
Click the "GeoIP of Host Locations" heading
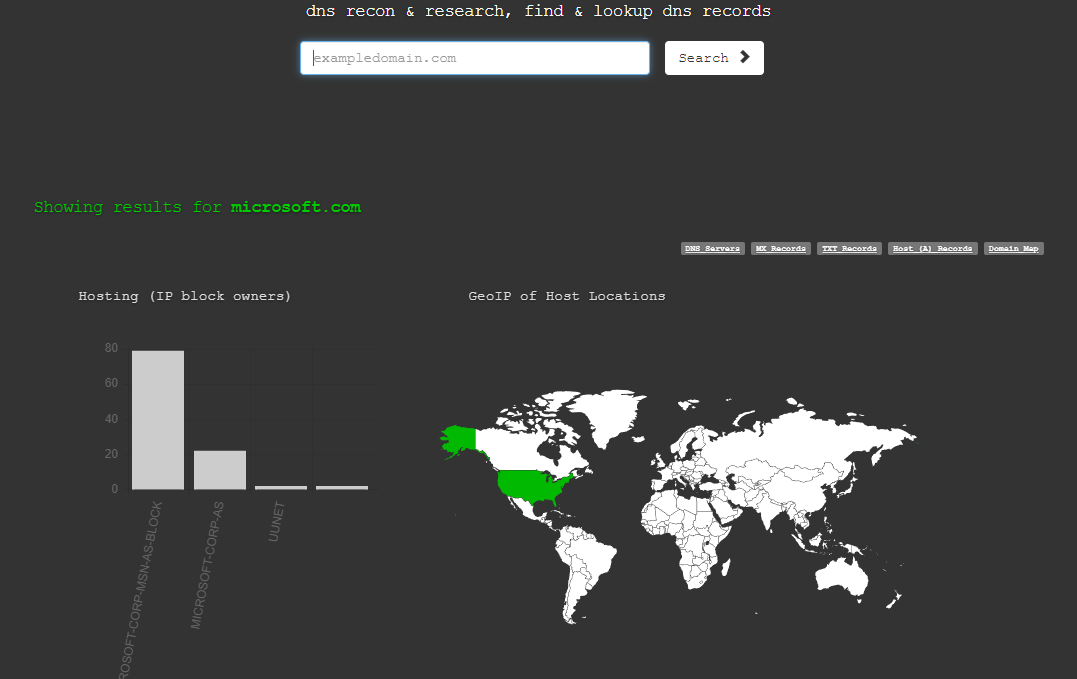pyautogui.click(x=567, y=296)
